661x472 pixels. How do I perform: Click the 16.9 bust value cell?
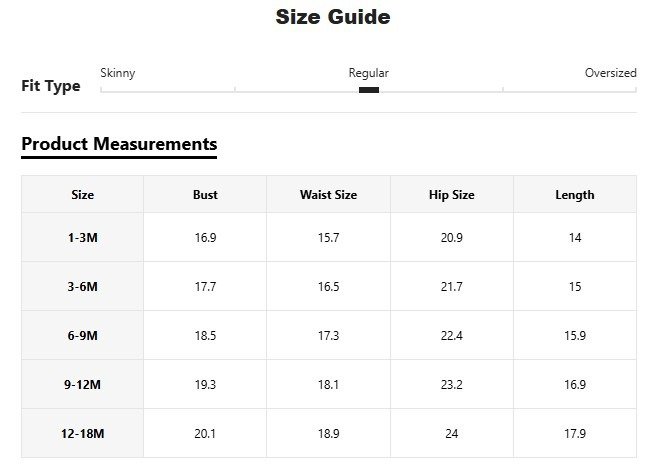(205, 238)
